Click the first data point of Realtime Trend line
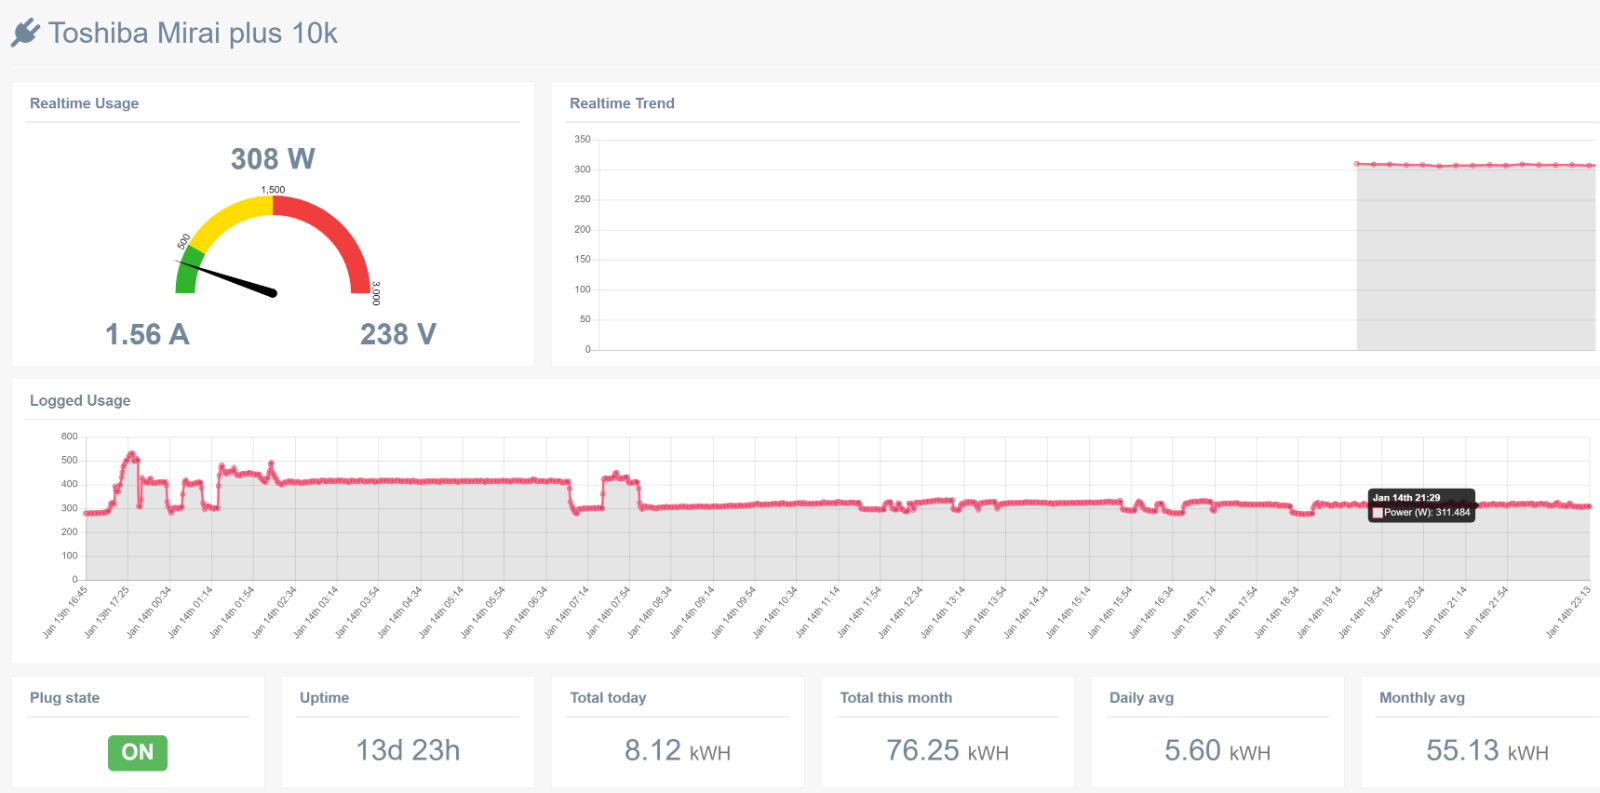The height and width of the screenshot is (793, 1600). click(1357, 163)
